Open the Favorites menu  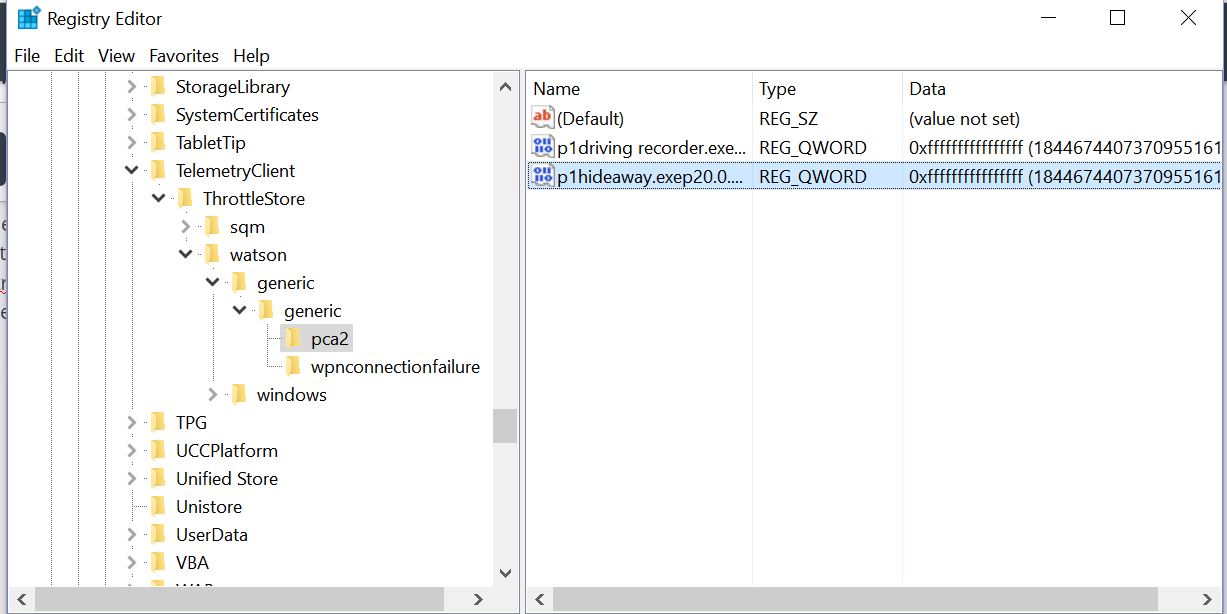click(184, 56)
